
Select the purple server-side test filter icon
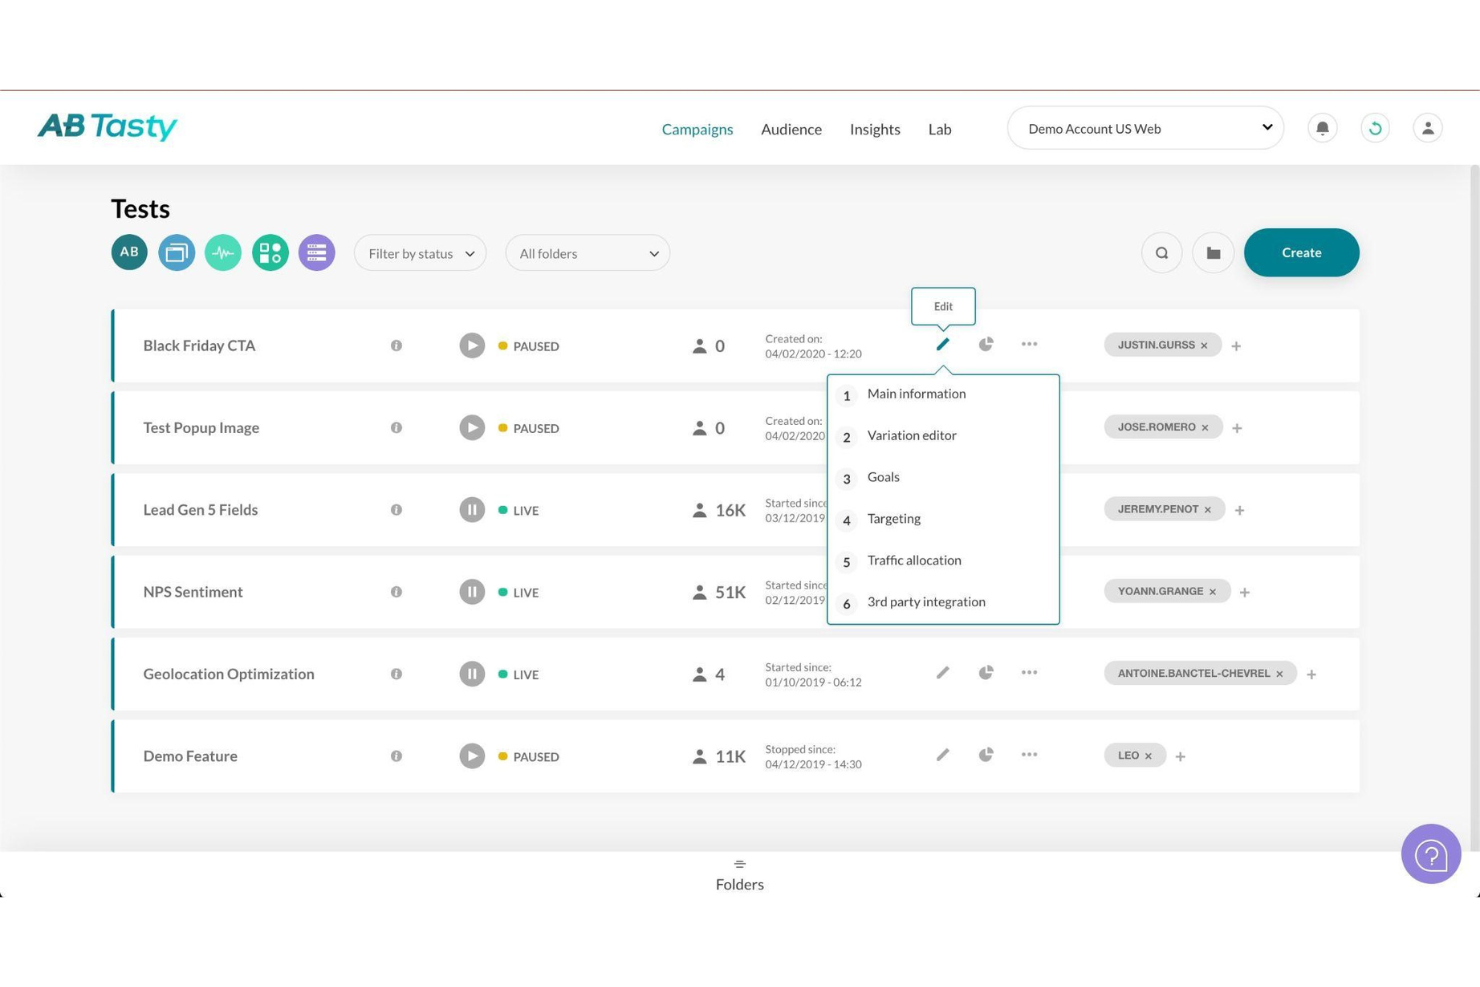pyautogui.click(x=316, y=252)
